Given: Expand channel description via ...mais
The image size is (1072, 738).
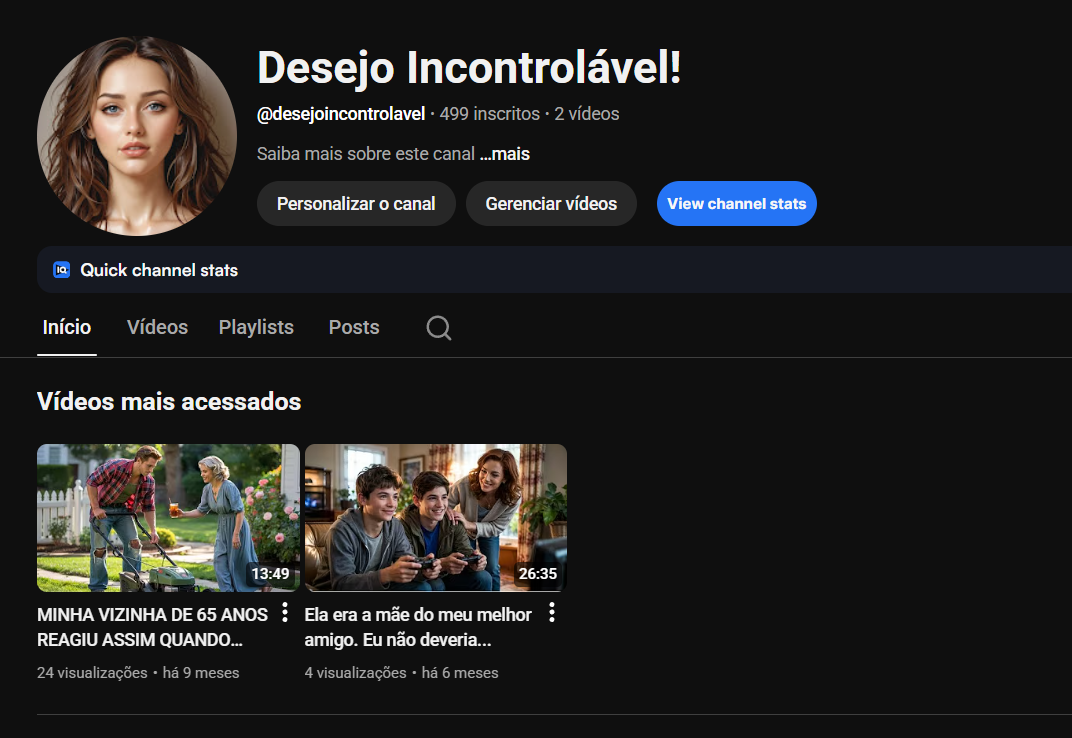Looking at the screenshot, I should tap(505, 154).
